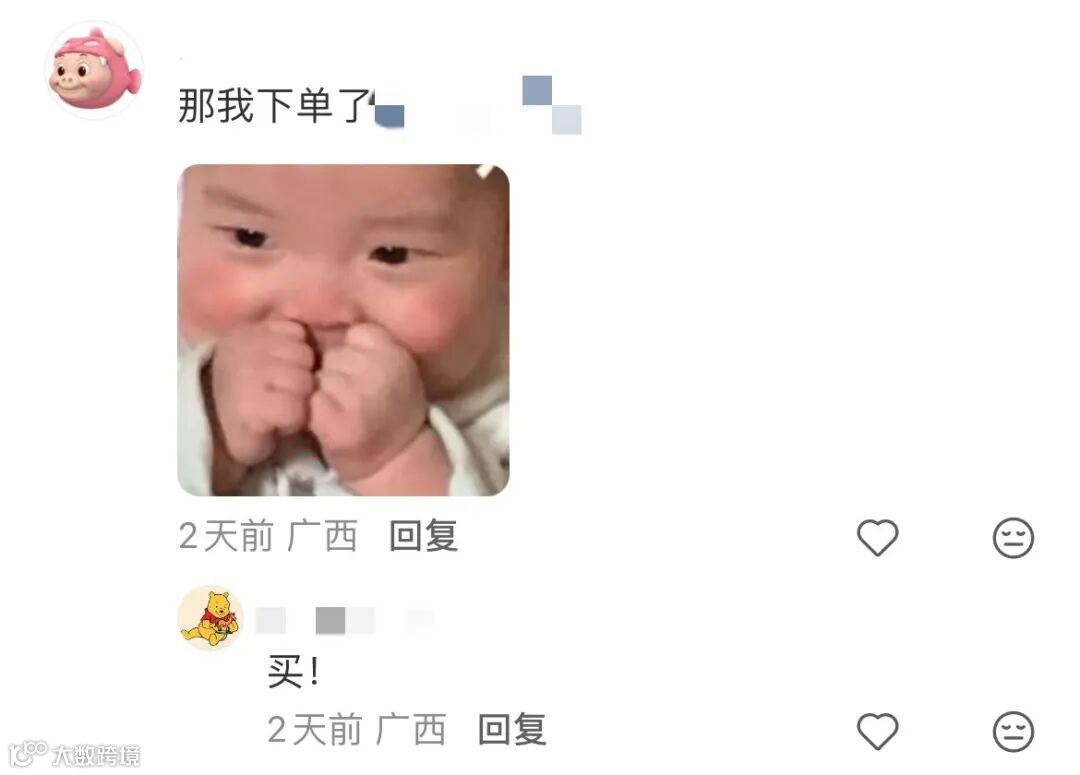Open the pink pig avatar profile
Screen dimensions: 1080x775
click(94, 69)
